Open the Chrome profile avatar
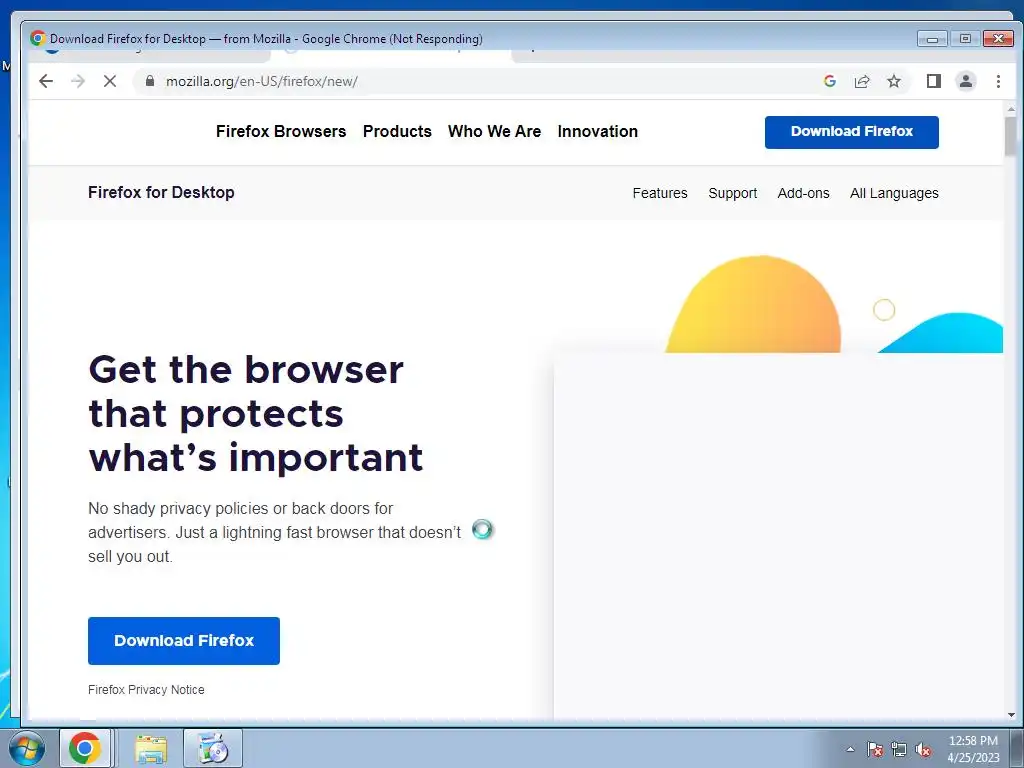Screen dimensions: 1024x768 click(966, 81)
